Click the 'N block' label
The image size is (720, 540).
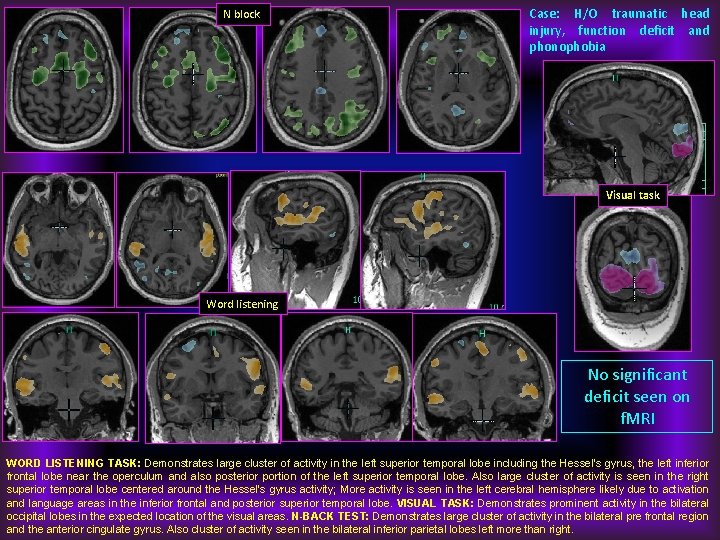(242, 15)
